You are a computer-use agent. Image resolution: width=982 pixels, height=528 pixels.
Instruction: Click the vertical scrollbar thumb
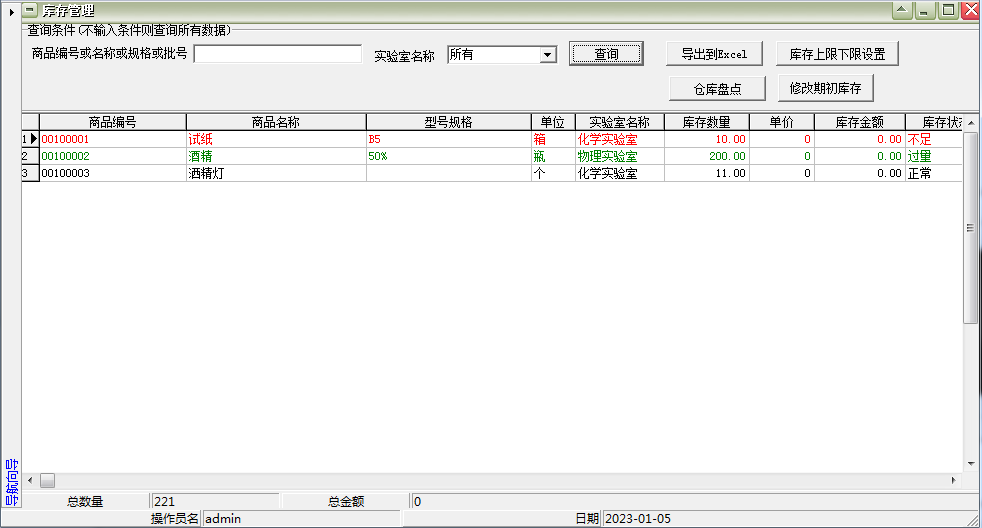click(971, 228)
